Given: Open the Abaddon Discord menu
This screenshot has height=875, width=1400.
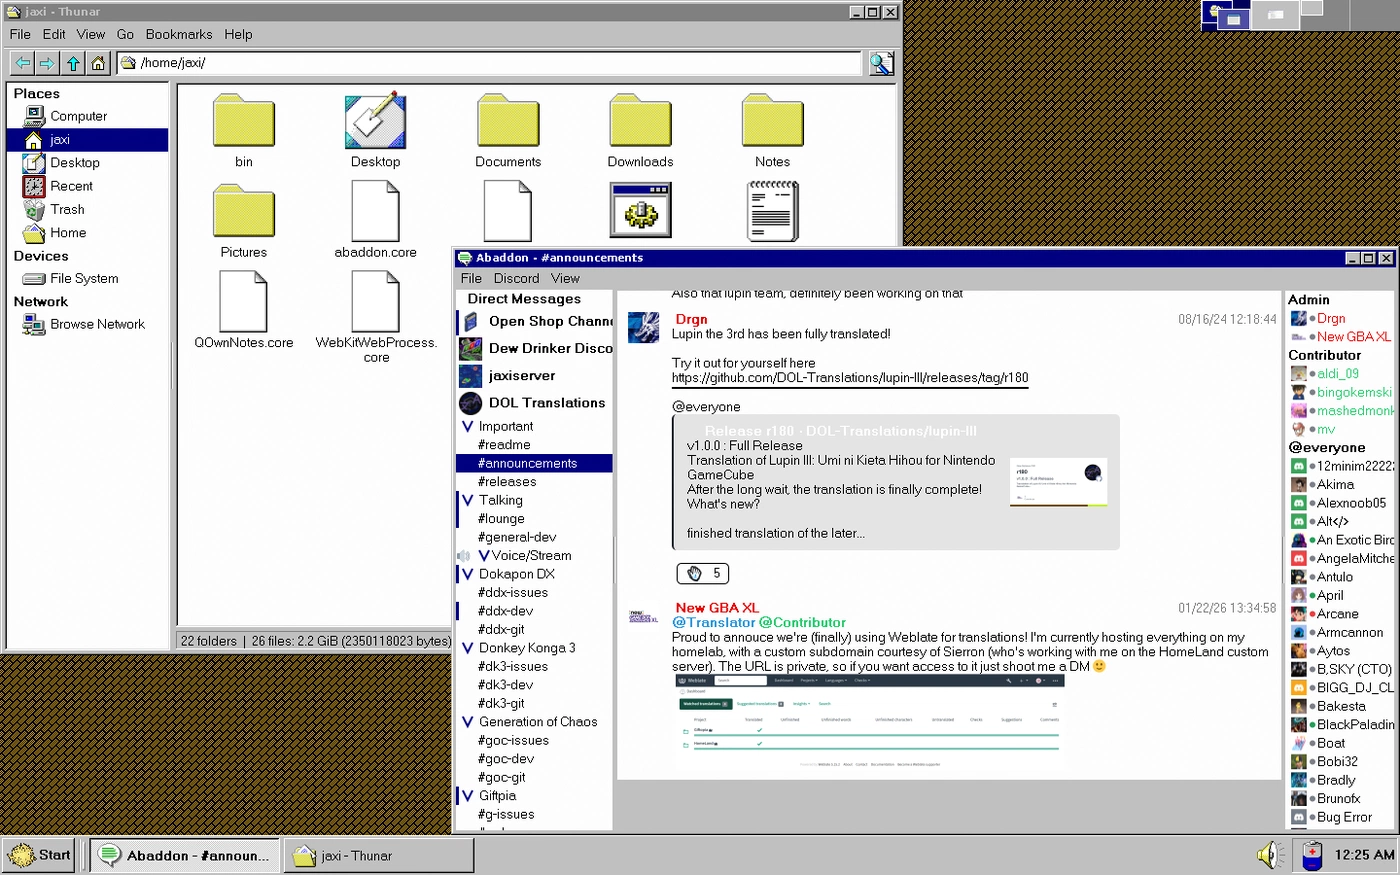Looking at the screenshot, I should tap(516, 278).
